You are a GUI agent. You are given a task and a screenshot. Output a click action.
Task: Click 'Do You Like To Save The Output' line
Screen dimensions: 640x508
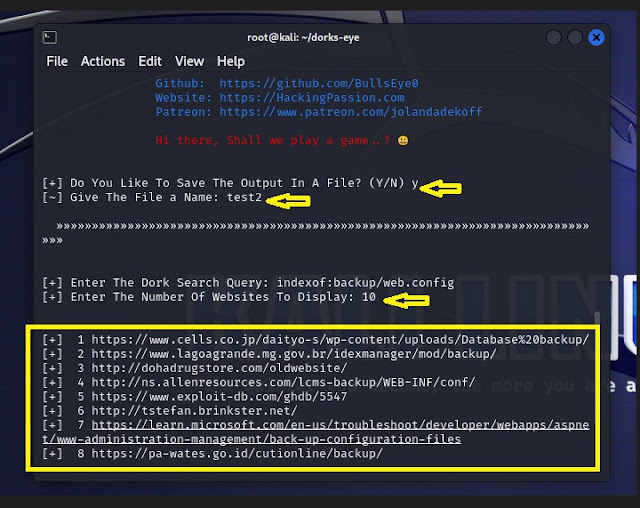pyautogui.click(x=230, y=183)
